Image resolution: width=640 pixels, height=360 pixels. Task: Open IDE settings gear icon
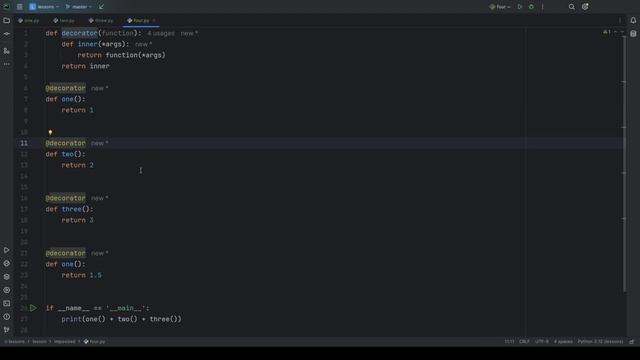coord(585,7)
